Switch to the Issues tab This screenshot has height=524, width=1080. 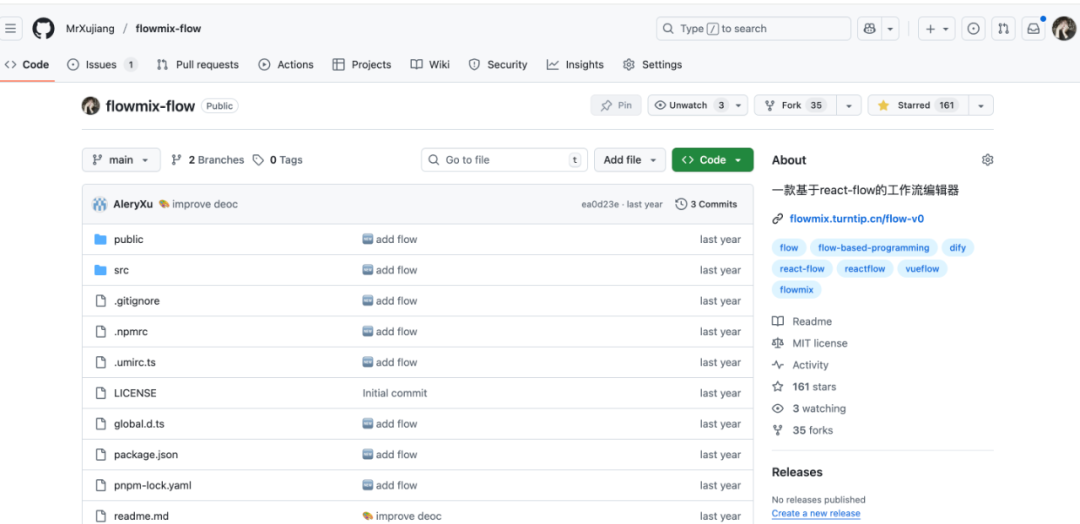click(x=102, y=65)
